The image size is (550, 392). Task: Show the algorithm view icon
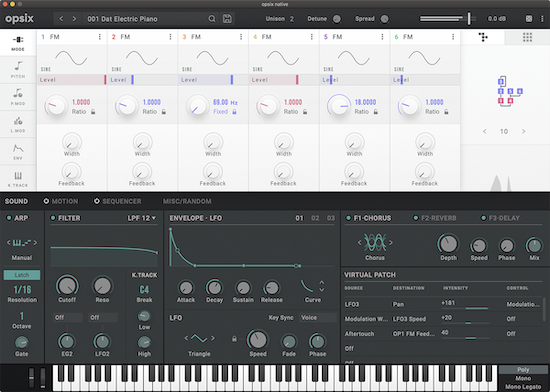point(483,37)
